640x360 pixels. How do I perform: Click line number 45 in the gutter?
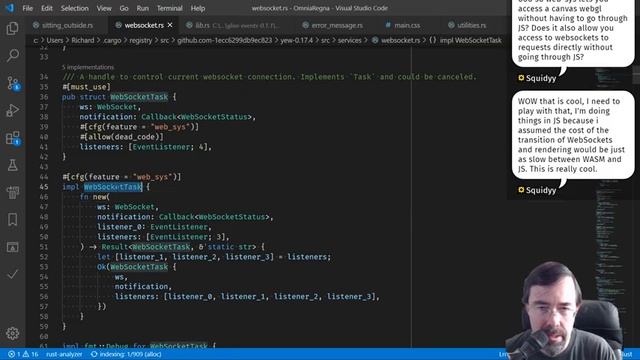[x=44, y=187]
